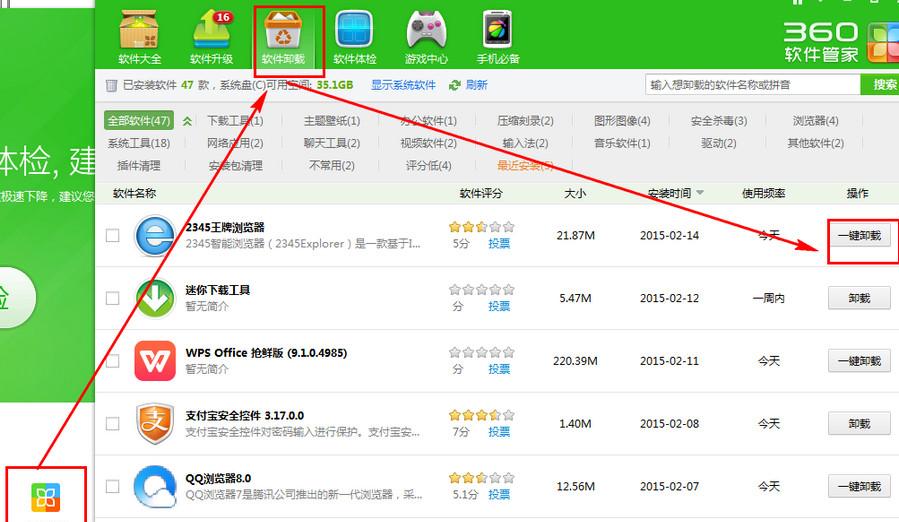
Task: Click star rating of QQ浏览器8.0
Action: coord(482,478)
